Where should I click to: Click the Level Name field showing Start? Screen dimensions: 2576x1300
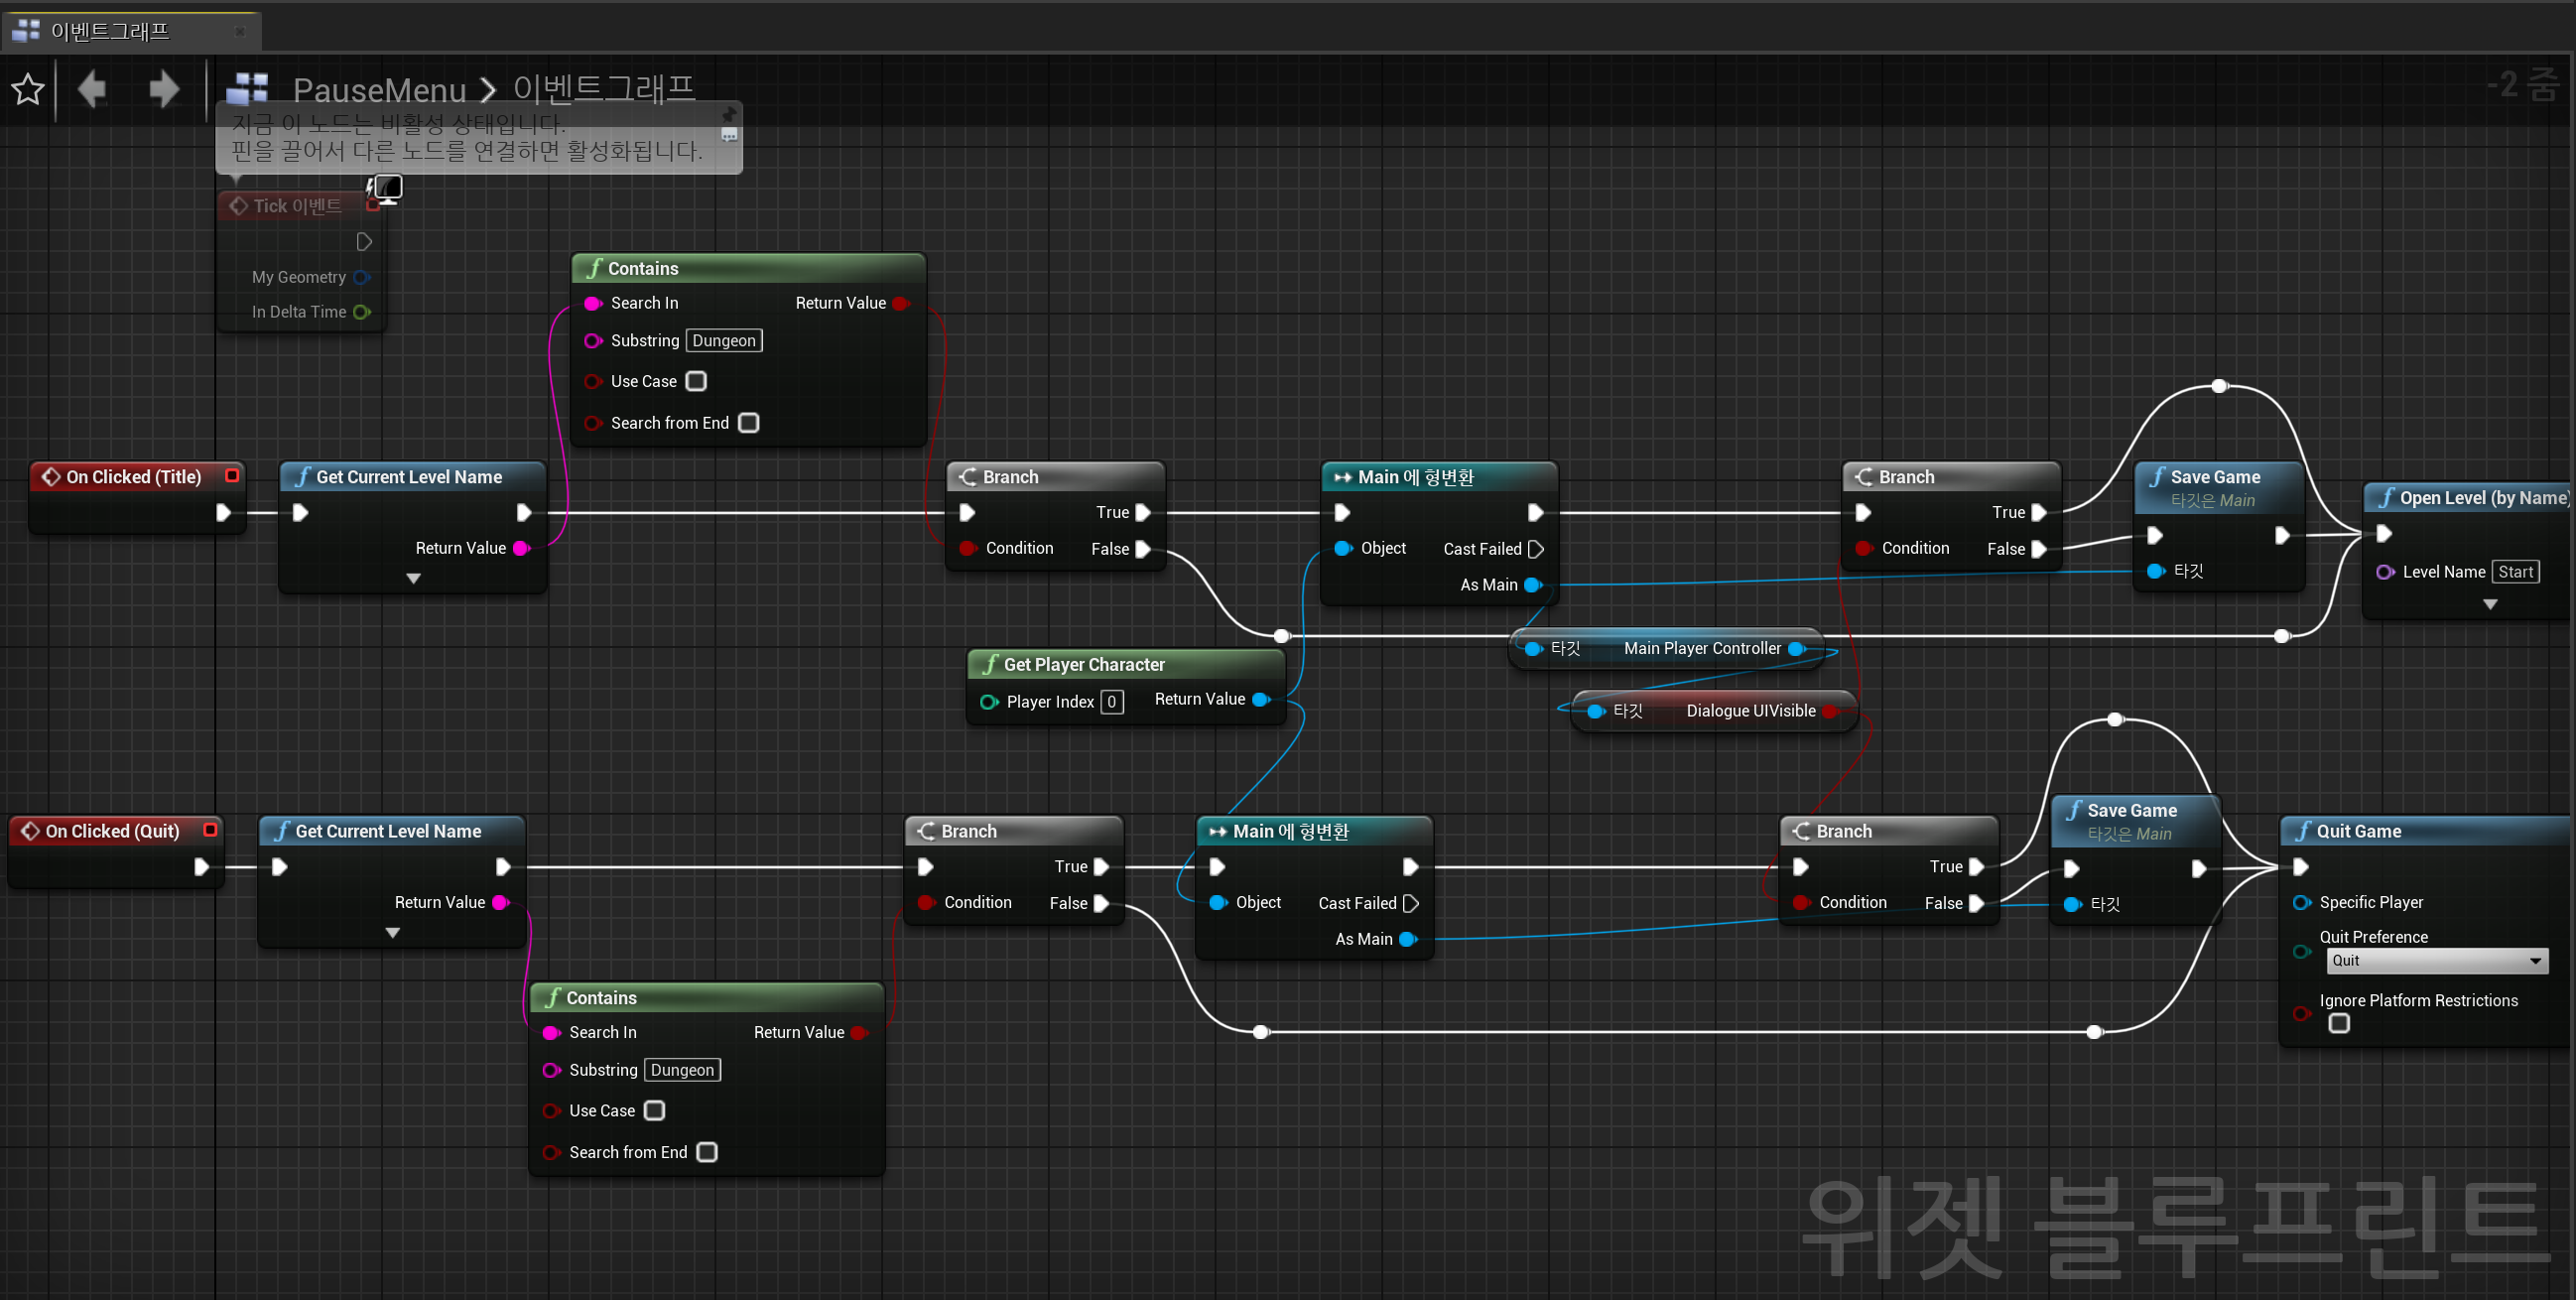click(x=2517, y=571)
